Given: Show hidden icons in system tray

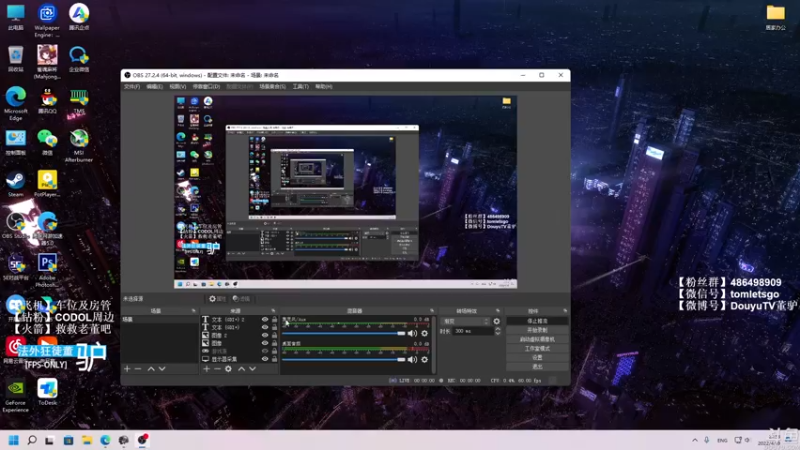Looking at the screenshot, I should (694, 440).
